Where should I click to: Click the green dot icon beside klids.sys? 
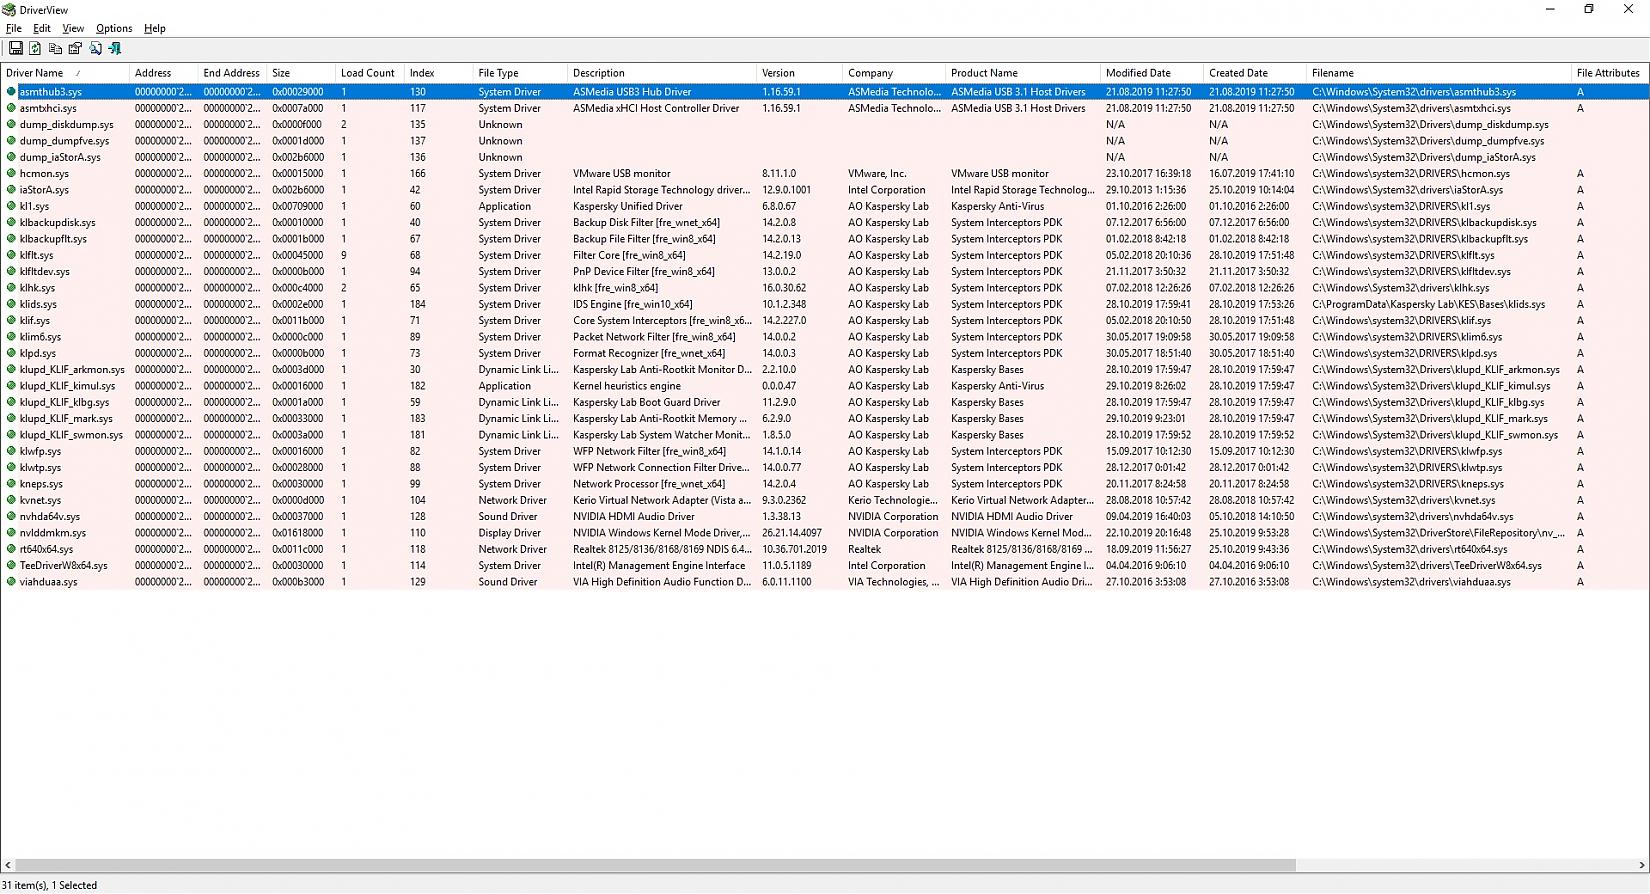(11, 304)
